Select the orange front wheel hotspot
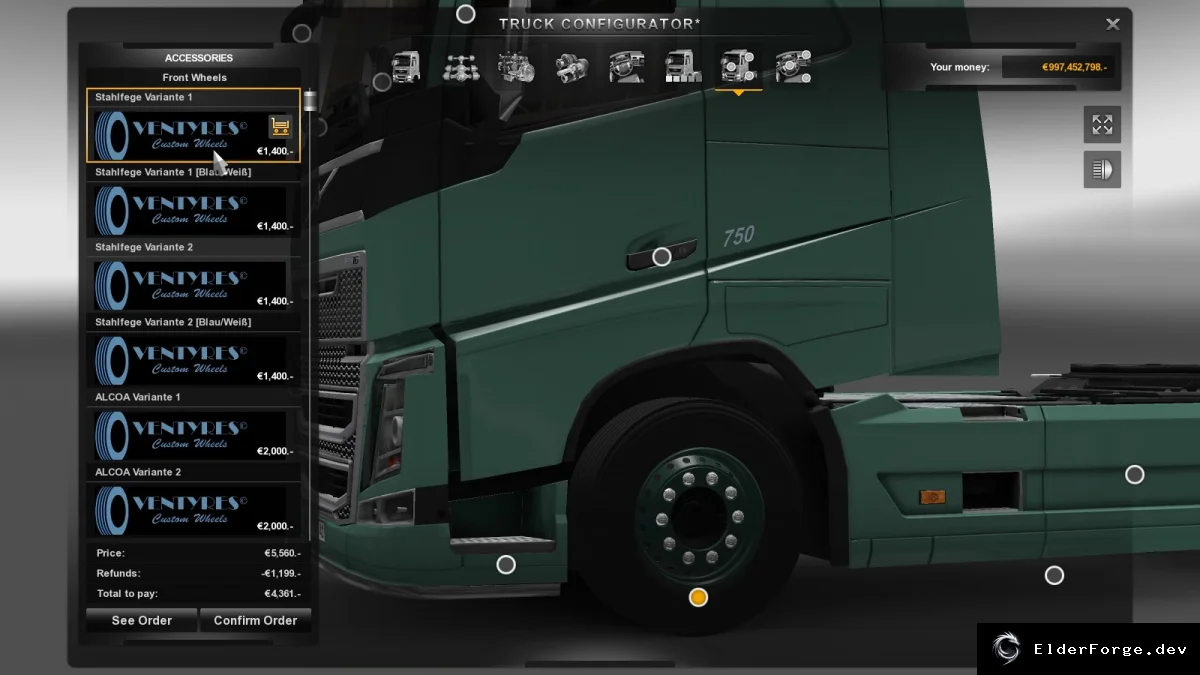This screenshot has width=1200, height=675. click(x=699, y=598)
